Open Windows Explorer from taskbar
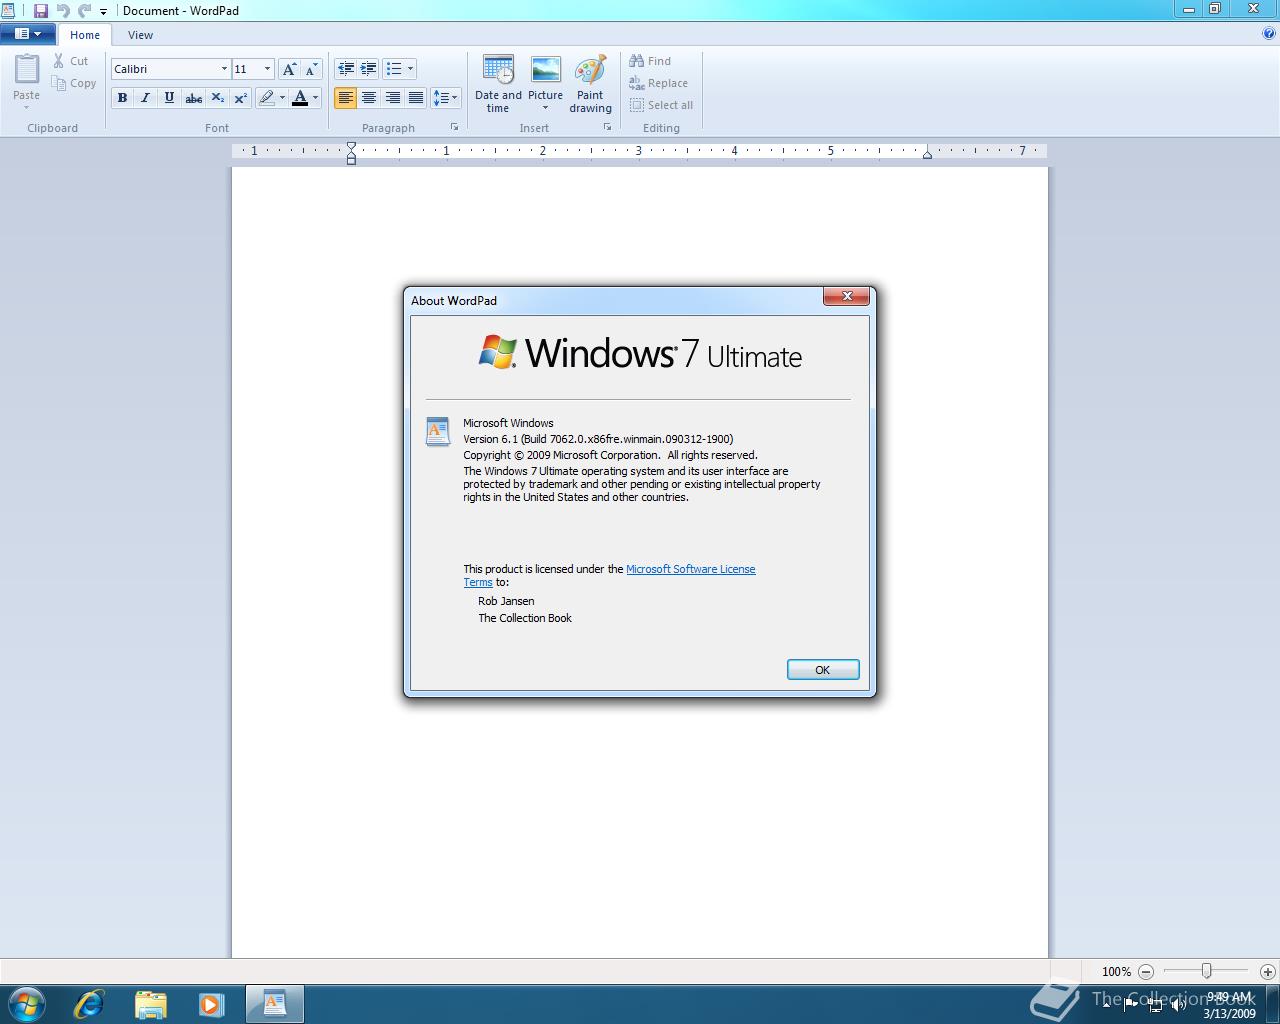 (150, 1004)
